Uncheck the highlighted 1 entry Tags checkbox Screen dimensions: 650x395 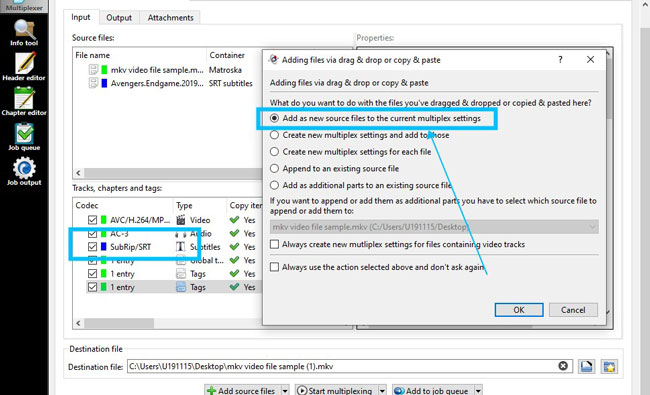[92, 287]
